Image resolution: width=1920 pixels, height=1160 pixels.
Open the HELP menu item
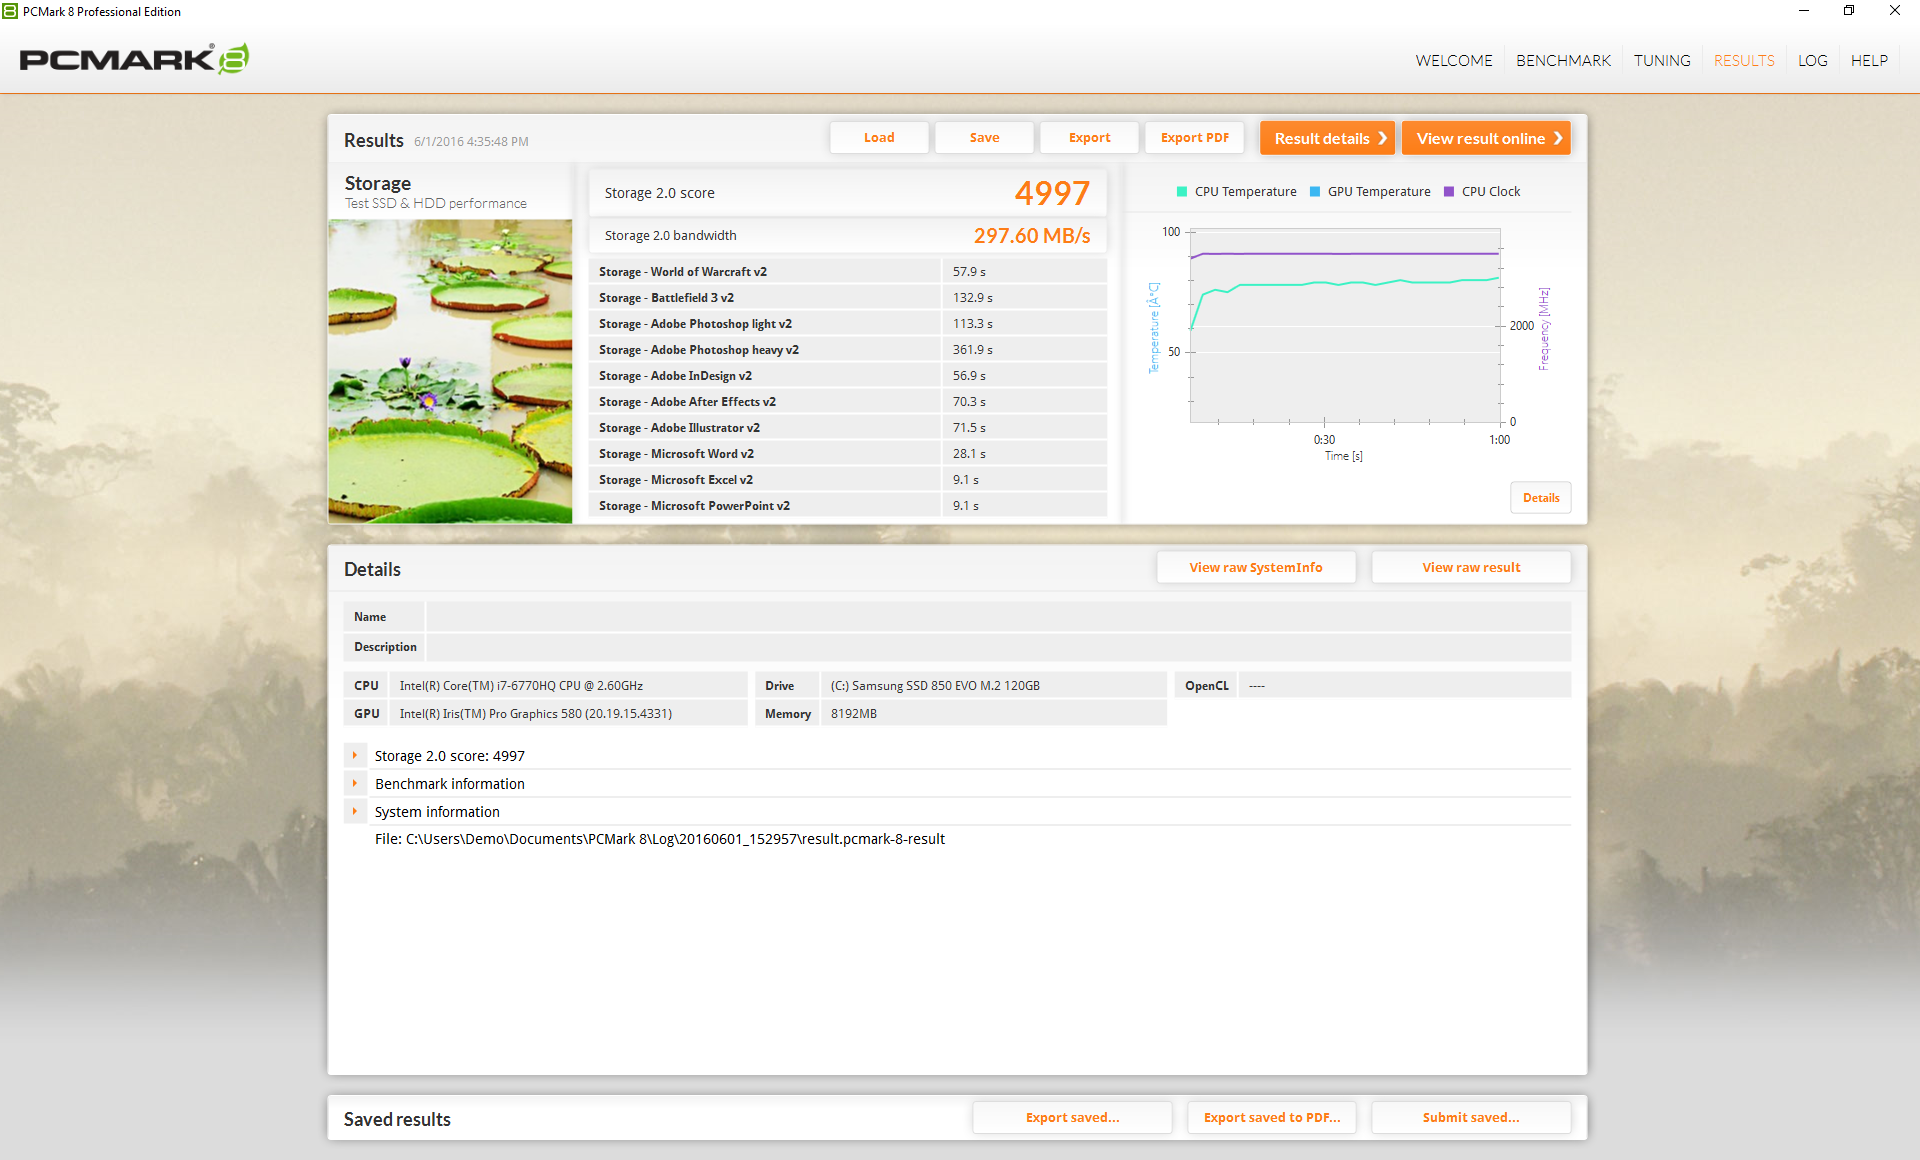[1869, 61]
